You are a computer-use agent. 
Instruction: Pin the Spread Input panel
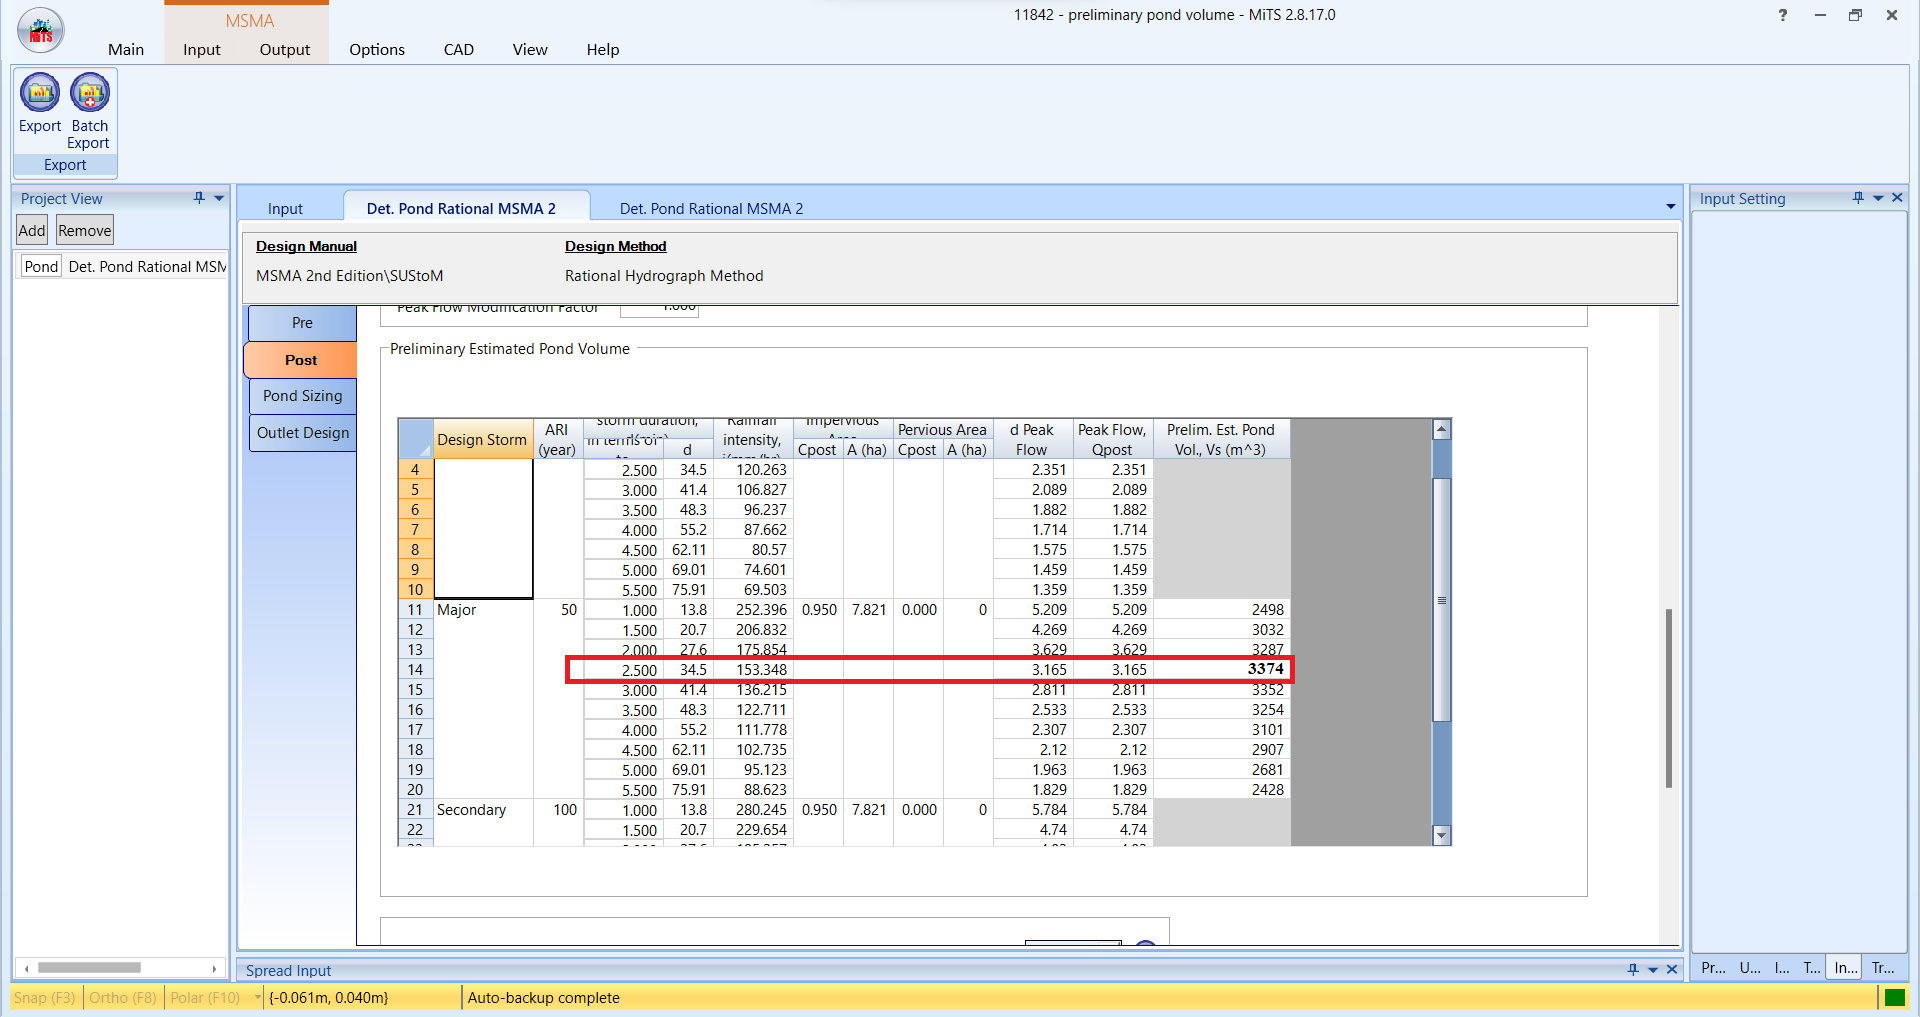tap(1633, 970)
